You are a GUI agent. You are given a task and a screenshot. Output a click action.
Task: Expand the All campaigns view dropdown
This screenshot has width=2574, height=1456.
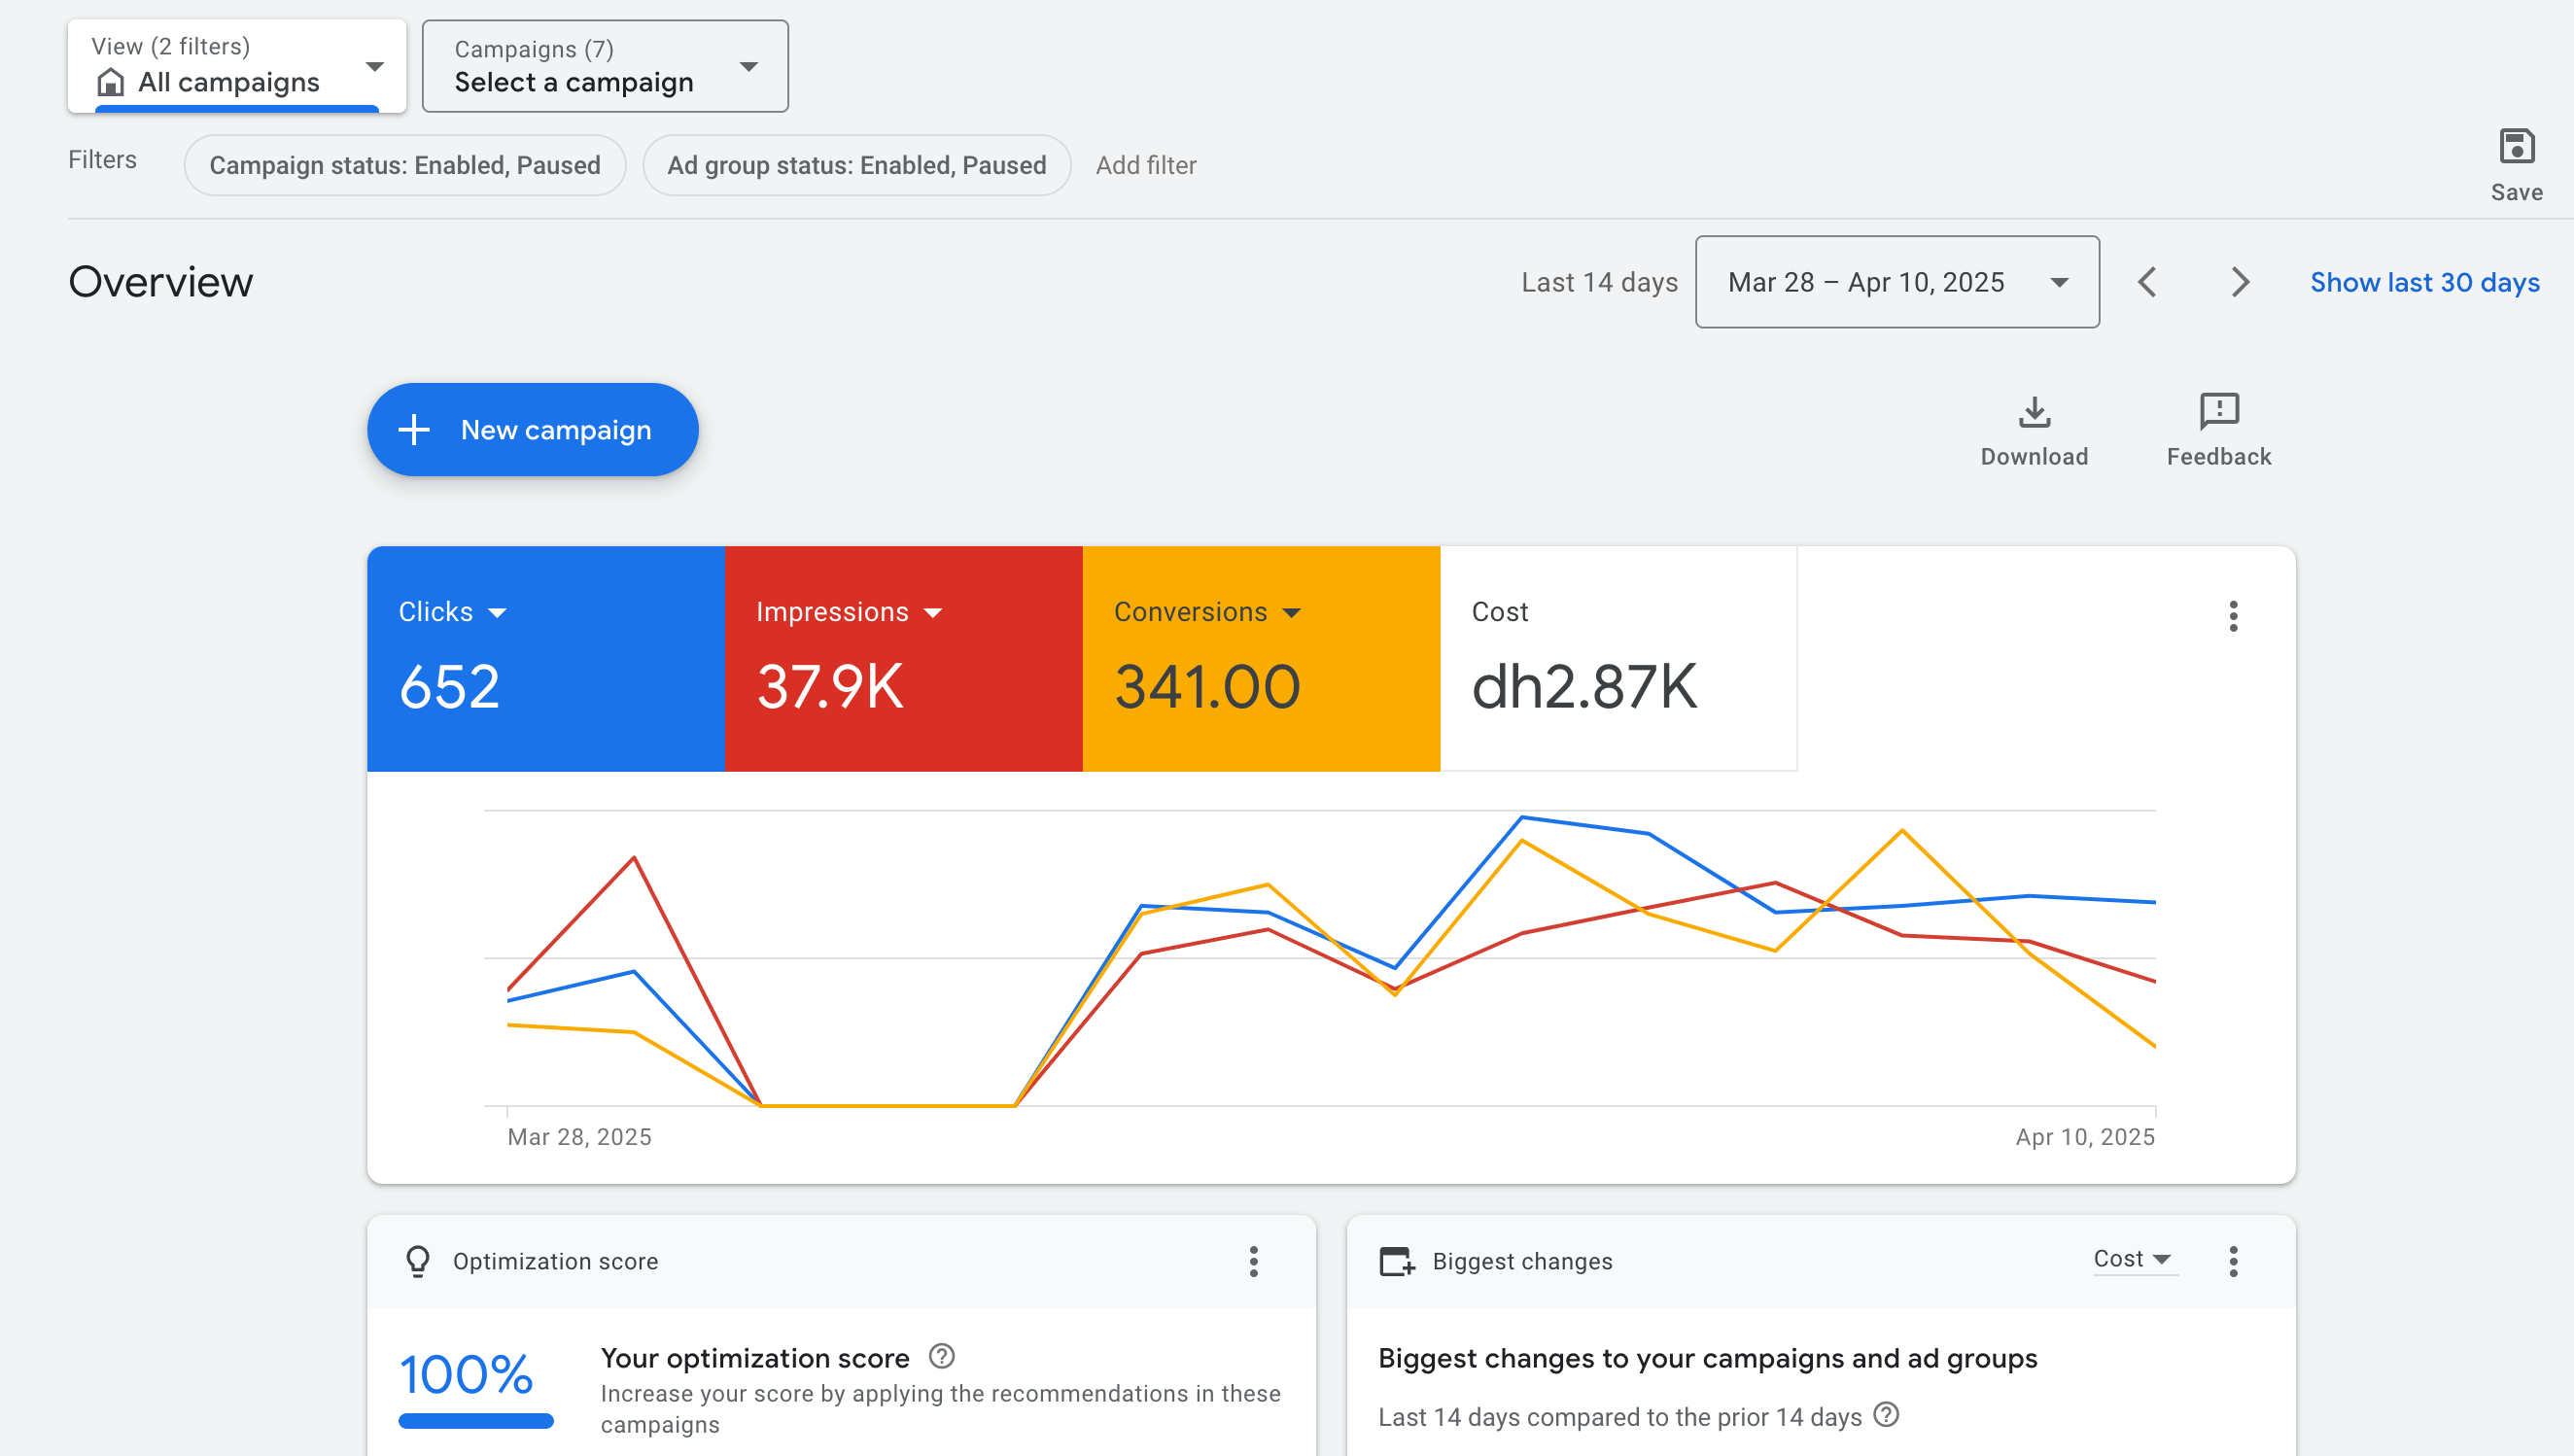click(237, 66)
